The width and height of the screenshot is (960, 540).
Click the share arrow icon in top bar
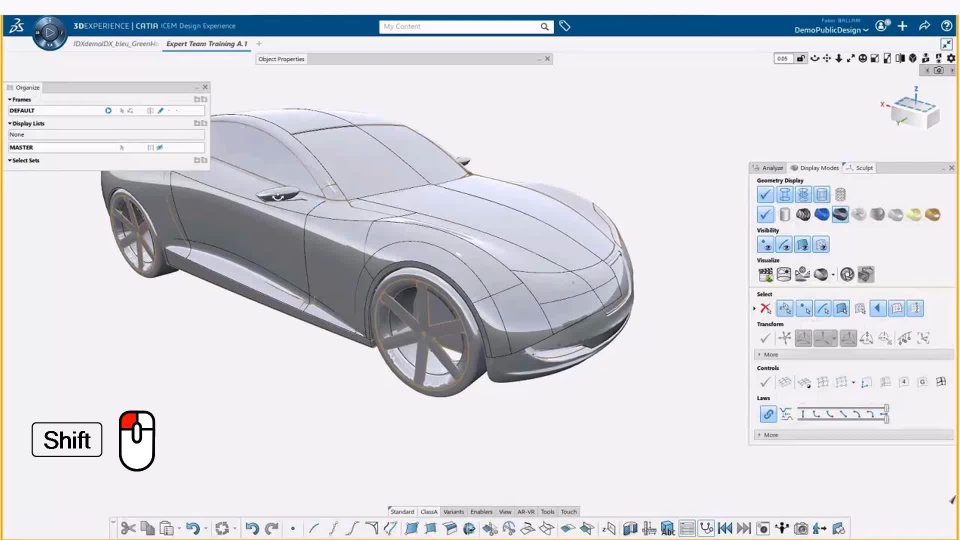click(924, 27)
